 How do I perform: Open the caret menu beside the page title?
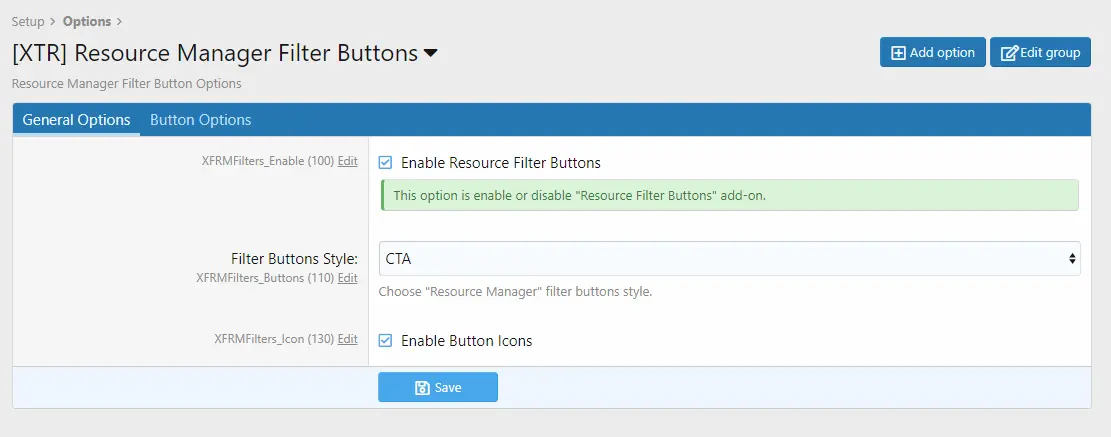[x=430, y=53]
